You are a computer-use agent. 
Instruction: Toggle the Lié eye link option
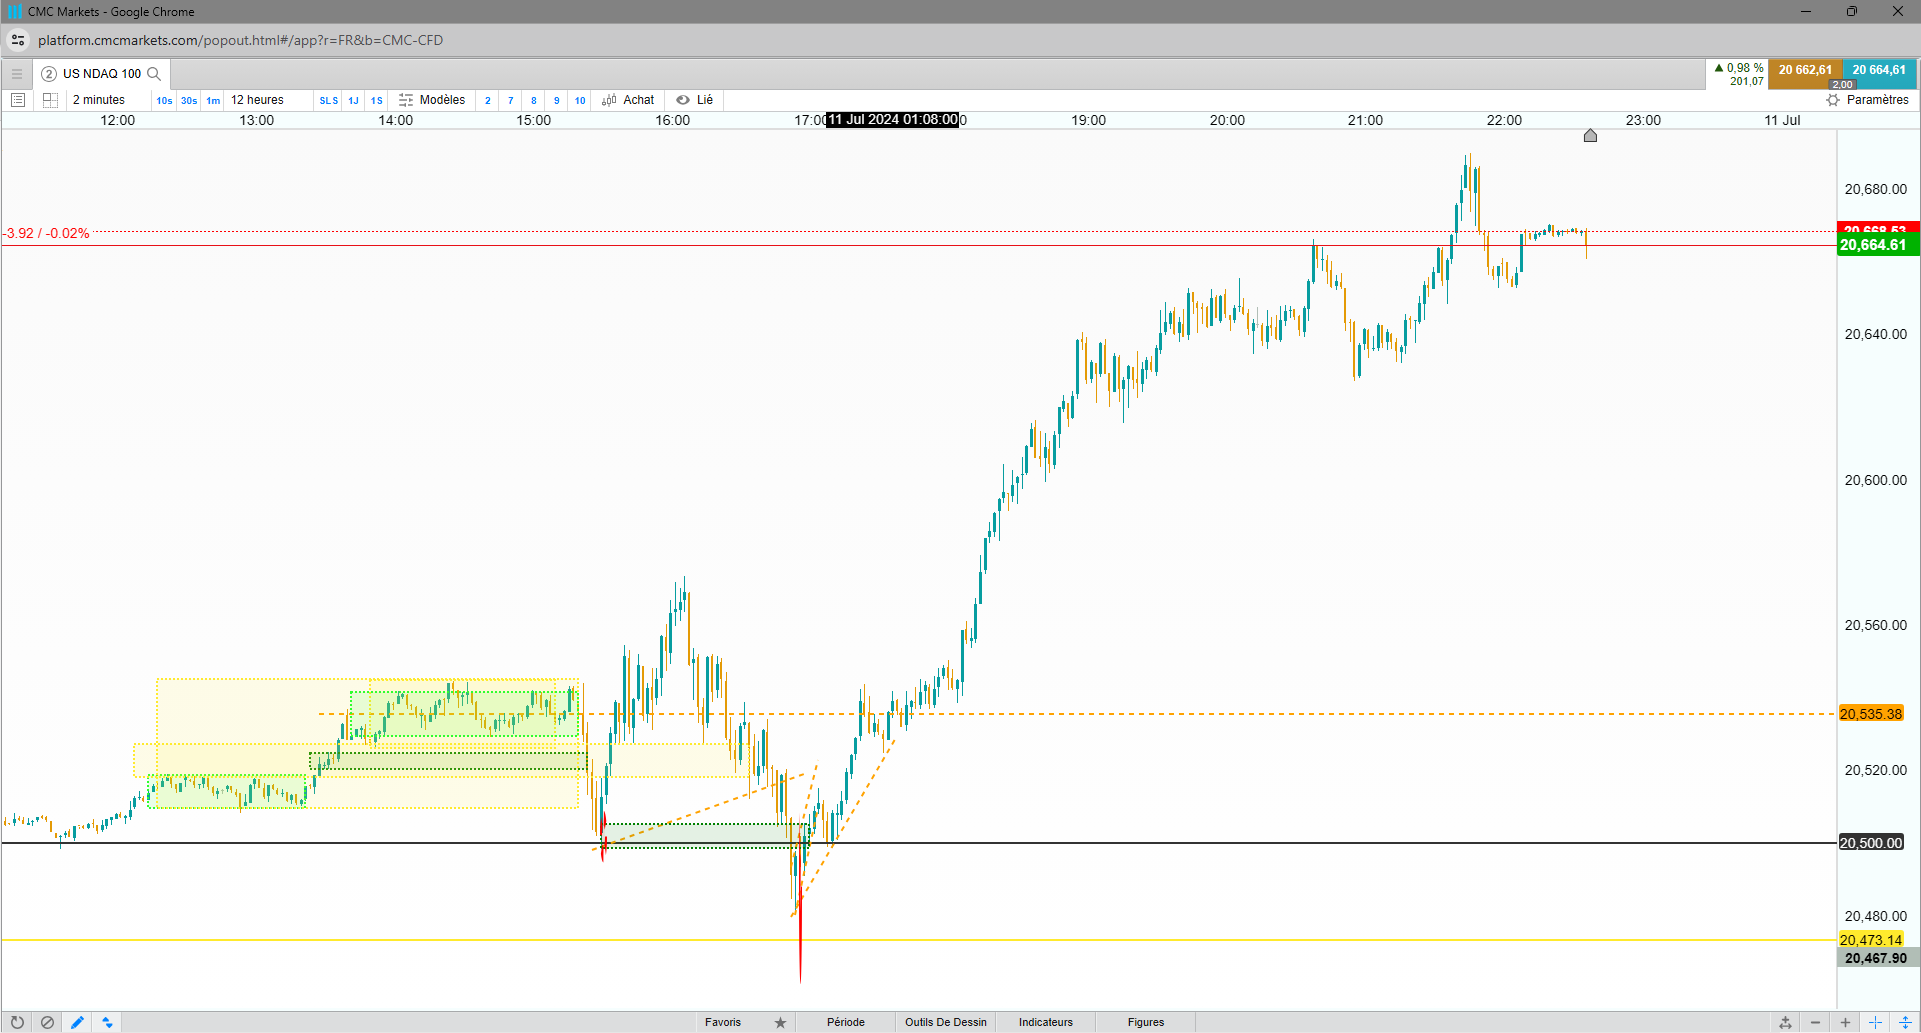click(695, 100)
